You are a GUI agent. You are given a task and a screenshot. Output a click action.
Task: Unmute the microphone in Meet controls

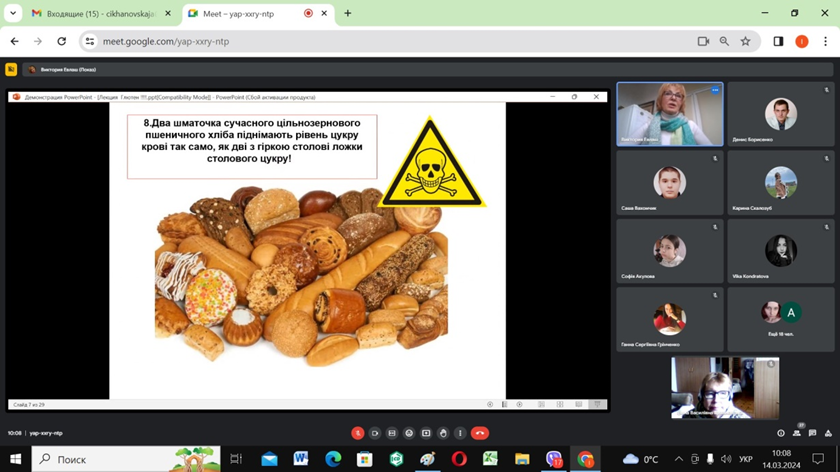[357, 433]
